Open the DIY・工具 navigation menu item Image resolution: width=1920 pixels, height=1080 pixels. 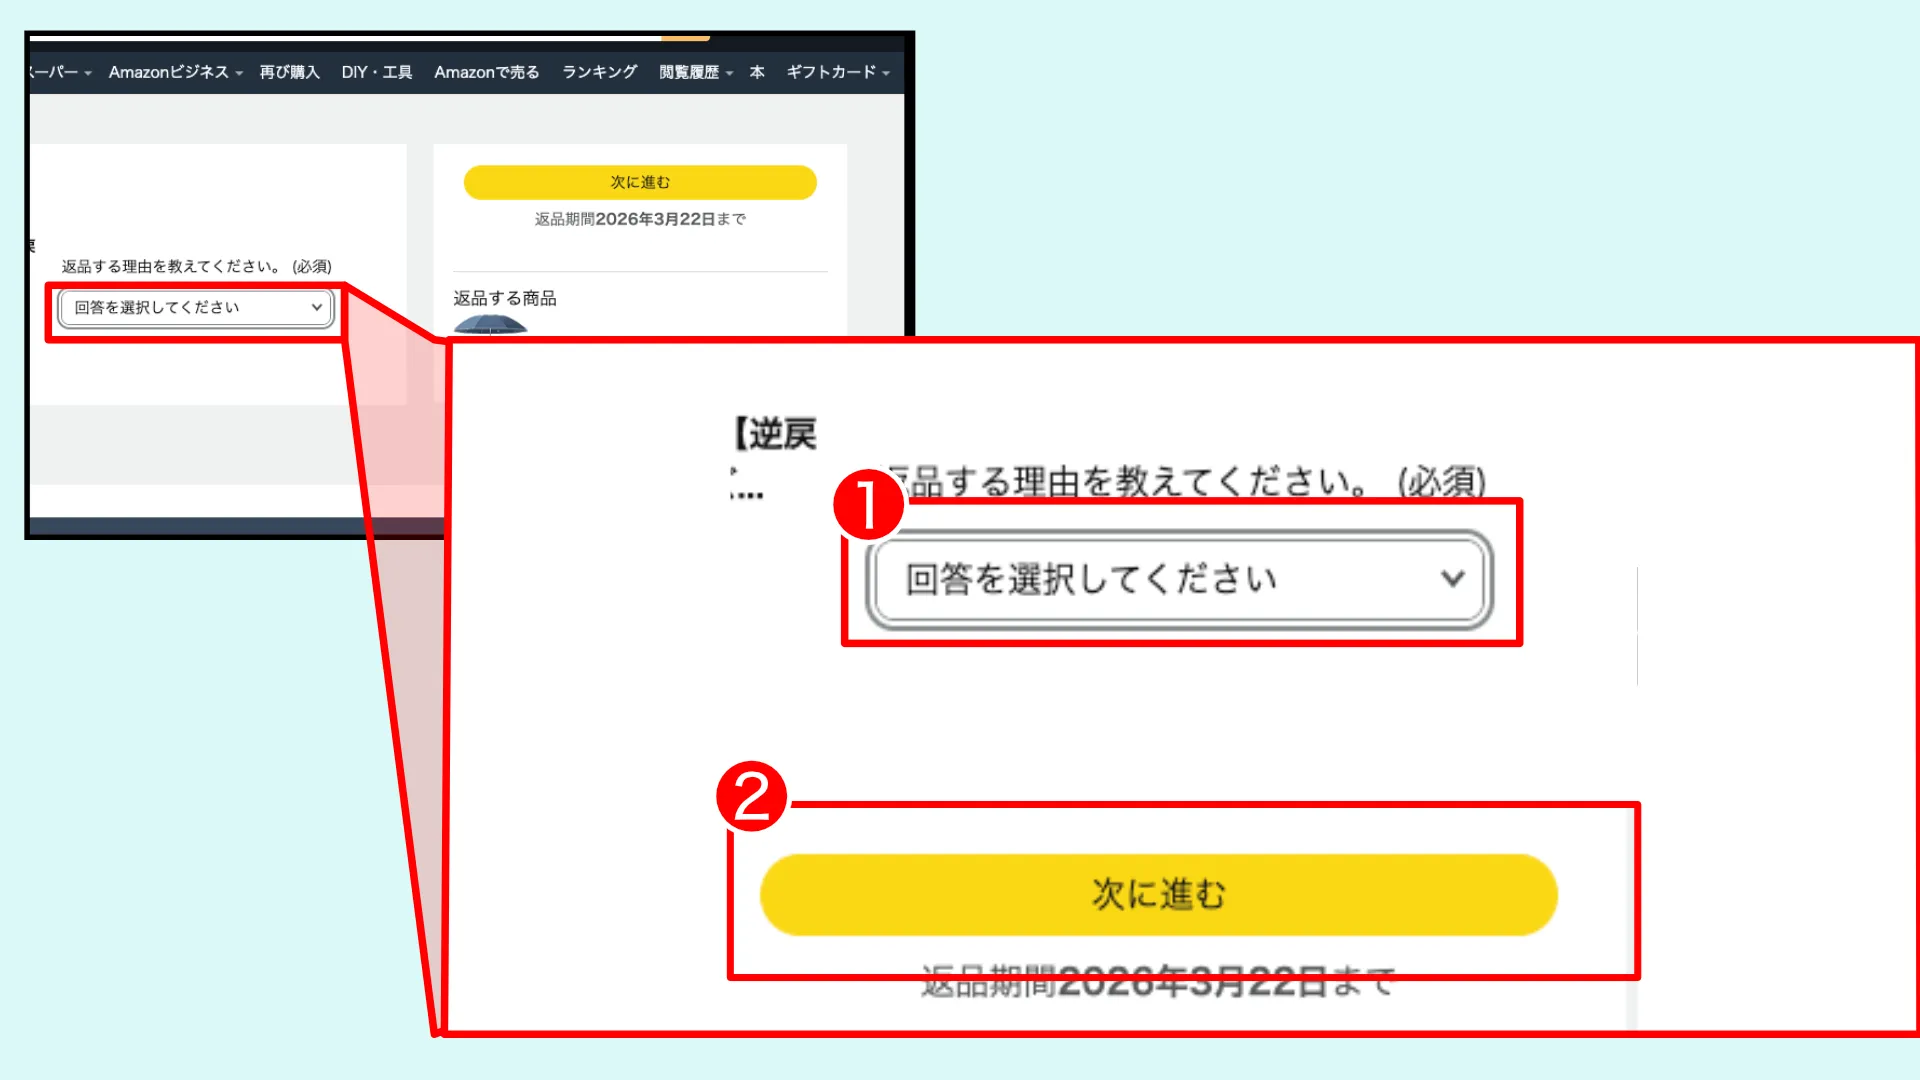tap(377, 71)
